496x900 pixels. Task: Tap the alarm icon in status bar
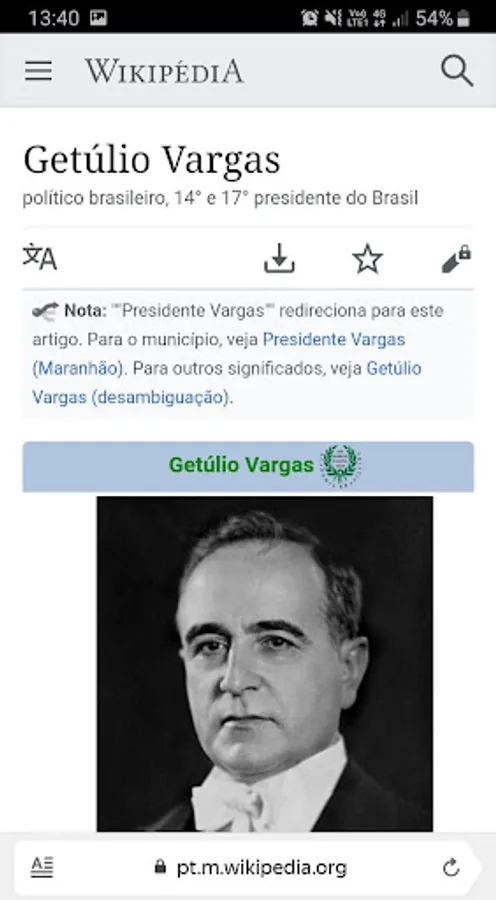point(309,18)
